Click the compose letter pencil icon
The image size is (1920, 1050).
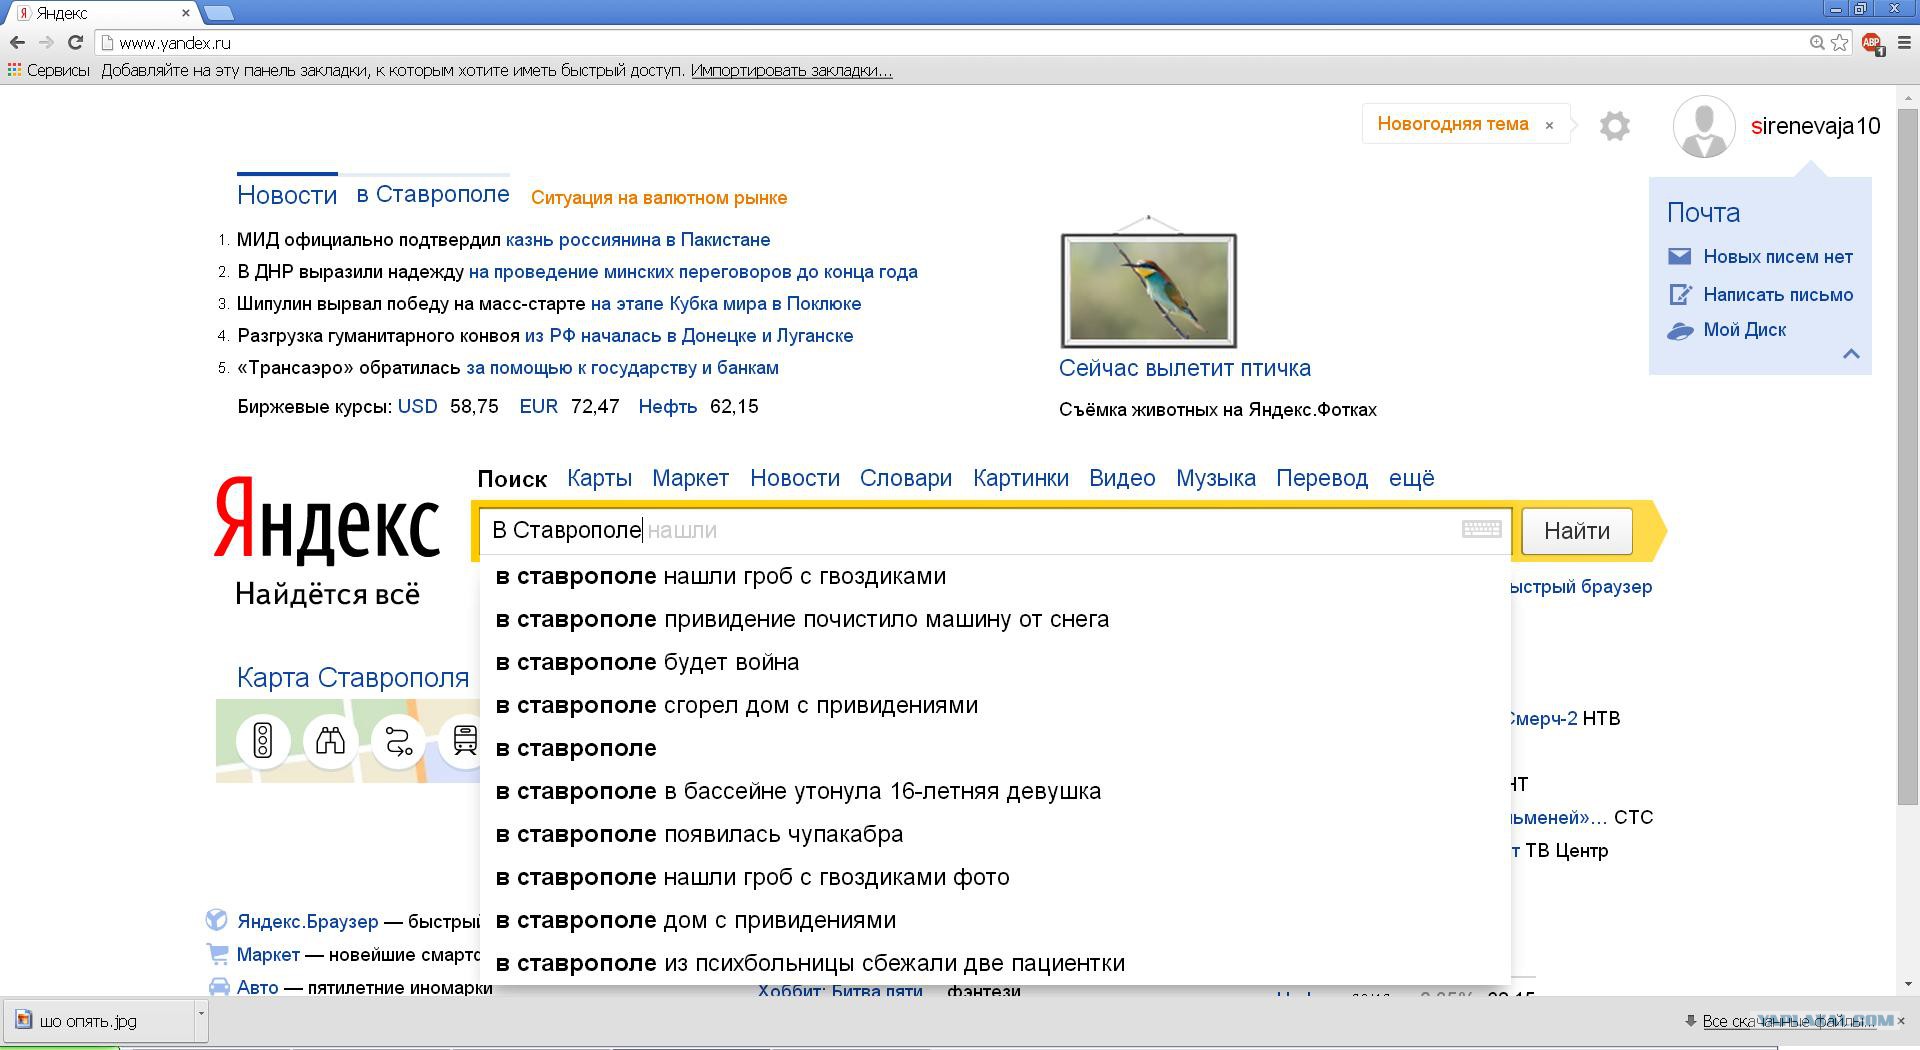click(x=1680, y=294)
